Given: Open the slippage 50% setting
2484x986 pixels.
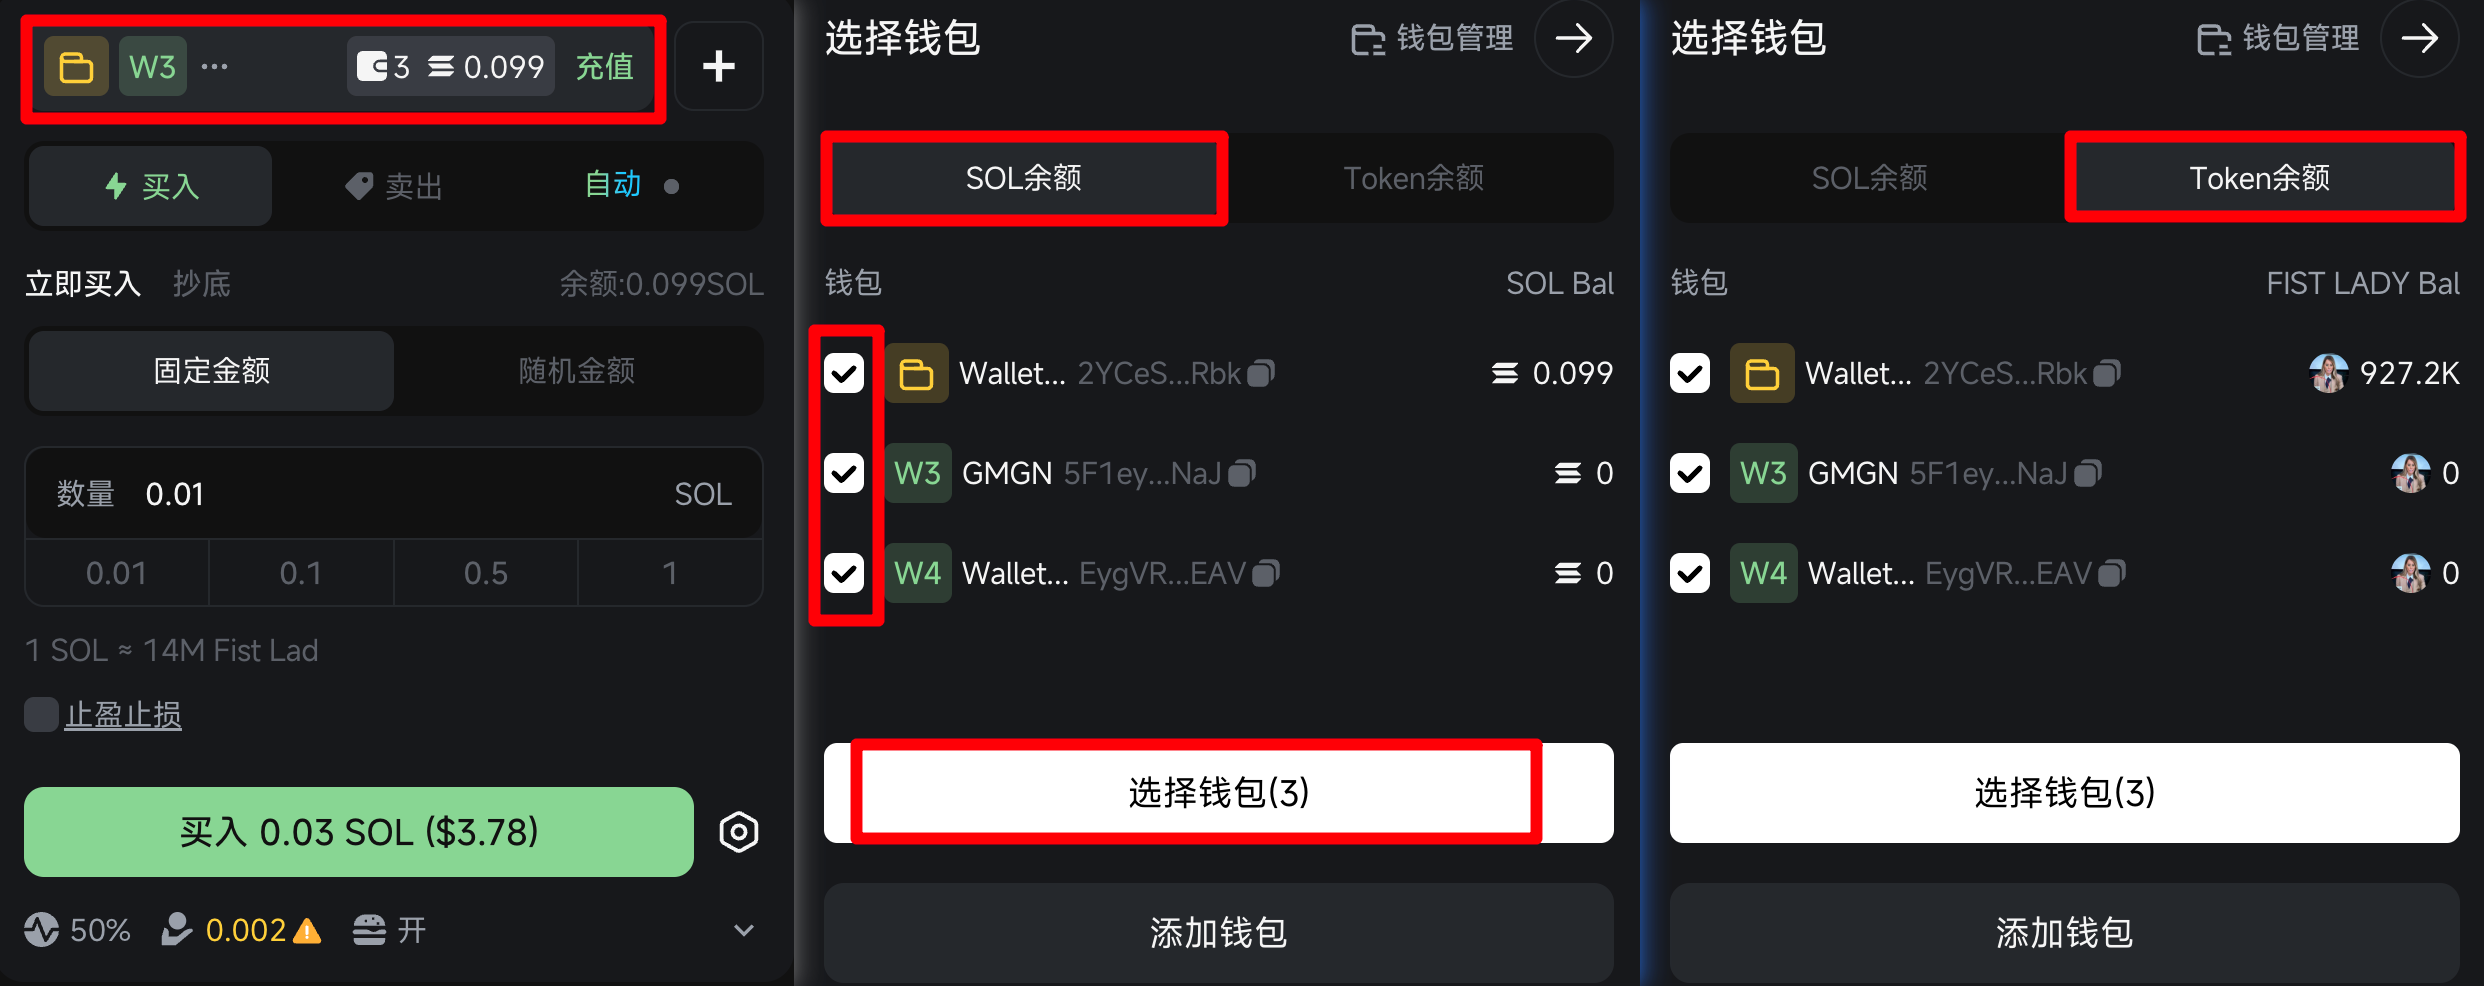Looking at the screenshot, I should click(78, 930).
